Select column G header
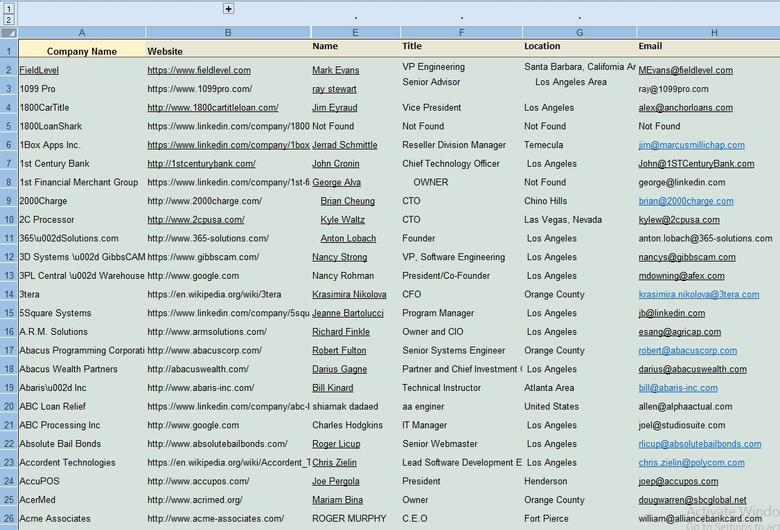Screen dimensions: 780x530 point(580,33)
